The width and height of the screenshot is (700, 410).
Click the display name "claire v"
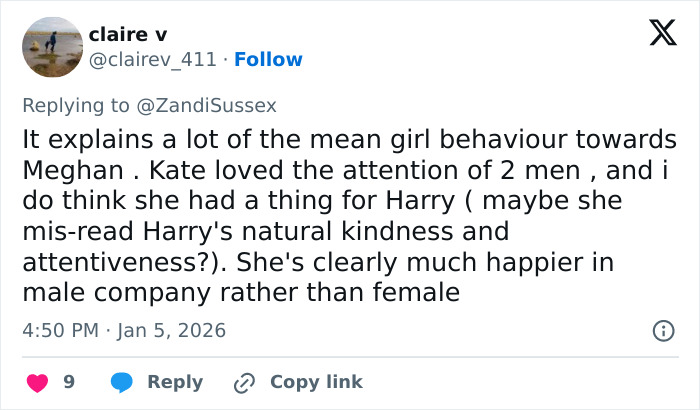pos(127,33)
